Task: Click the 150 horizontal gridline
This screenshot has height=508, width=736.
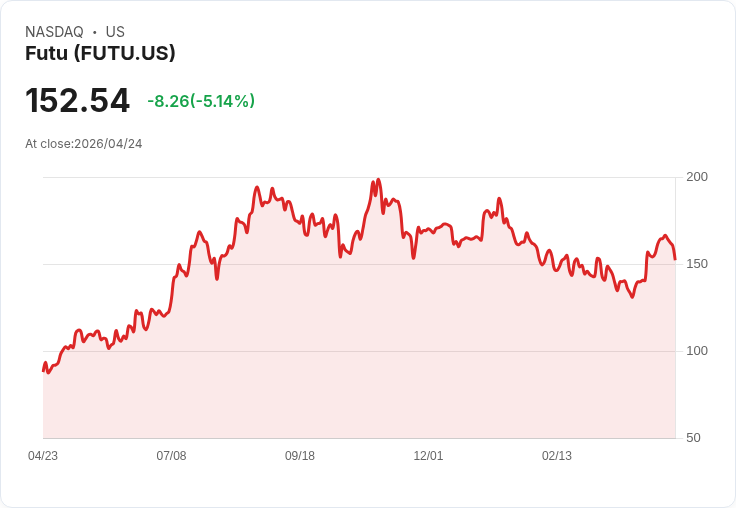Action: (359, 264)
